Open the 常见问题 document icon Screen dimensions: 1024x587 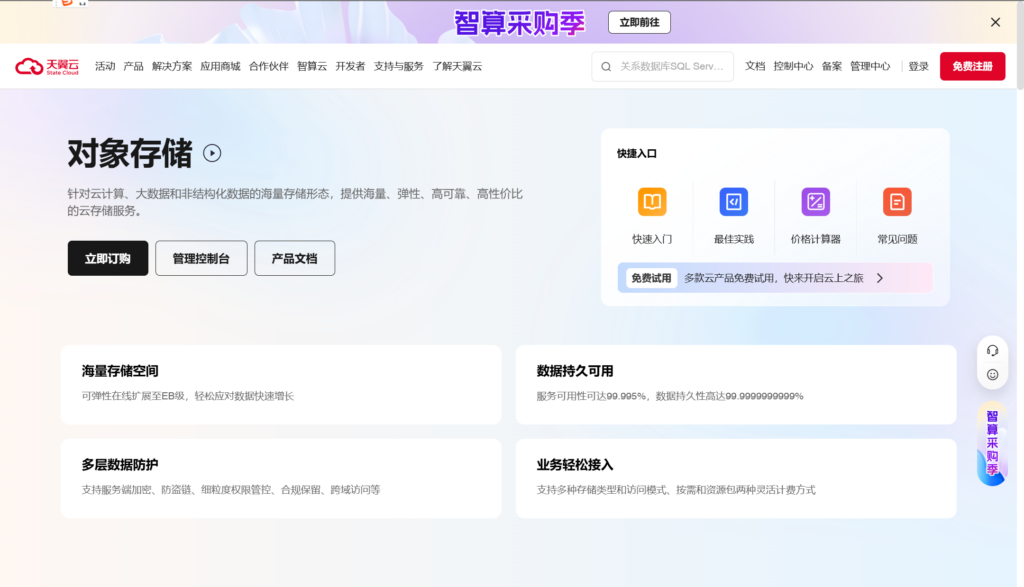tap(897, 202)
